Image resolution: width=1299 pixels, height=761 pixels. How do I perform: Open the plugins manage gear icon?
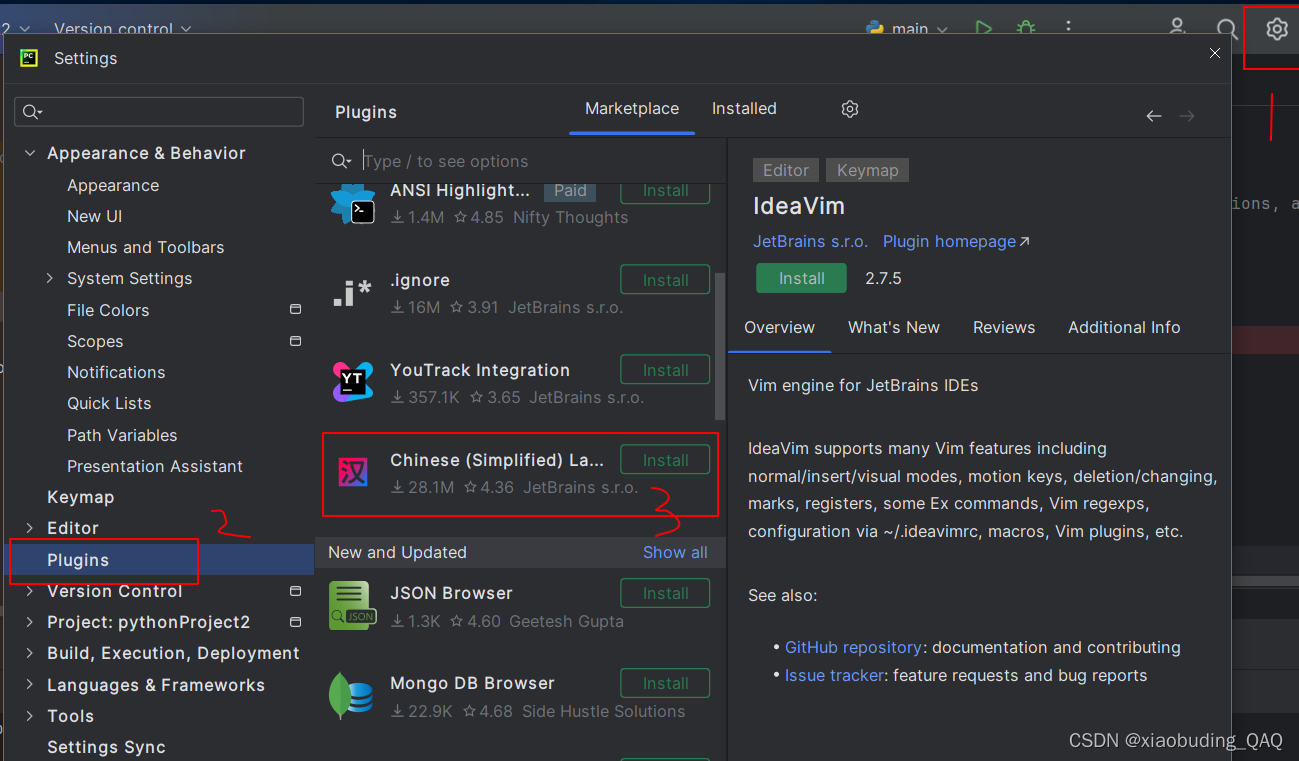(x=850, y=109)
